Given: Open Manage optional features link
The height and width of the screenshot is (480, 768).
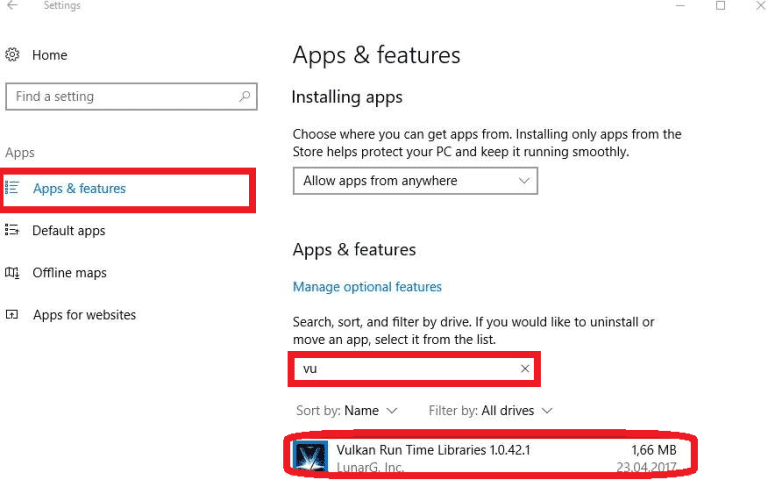Looking at the screenshot, I should 367,287.
